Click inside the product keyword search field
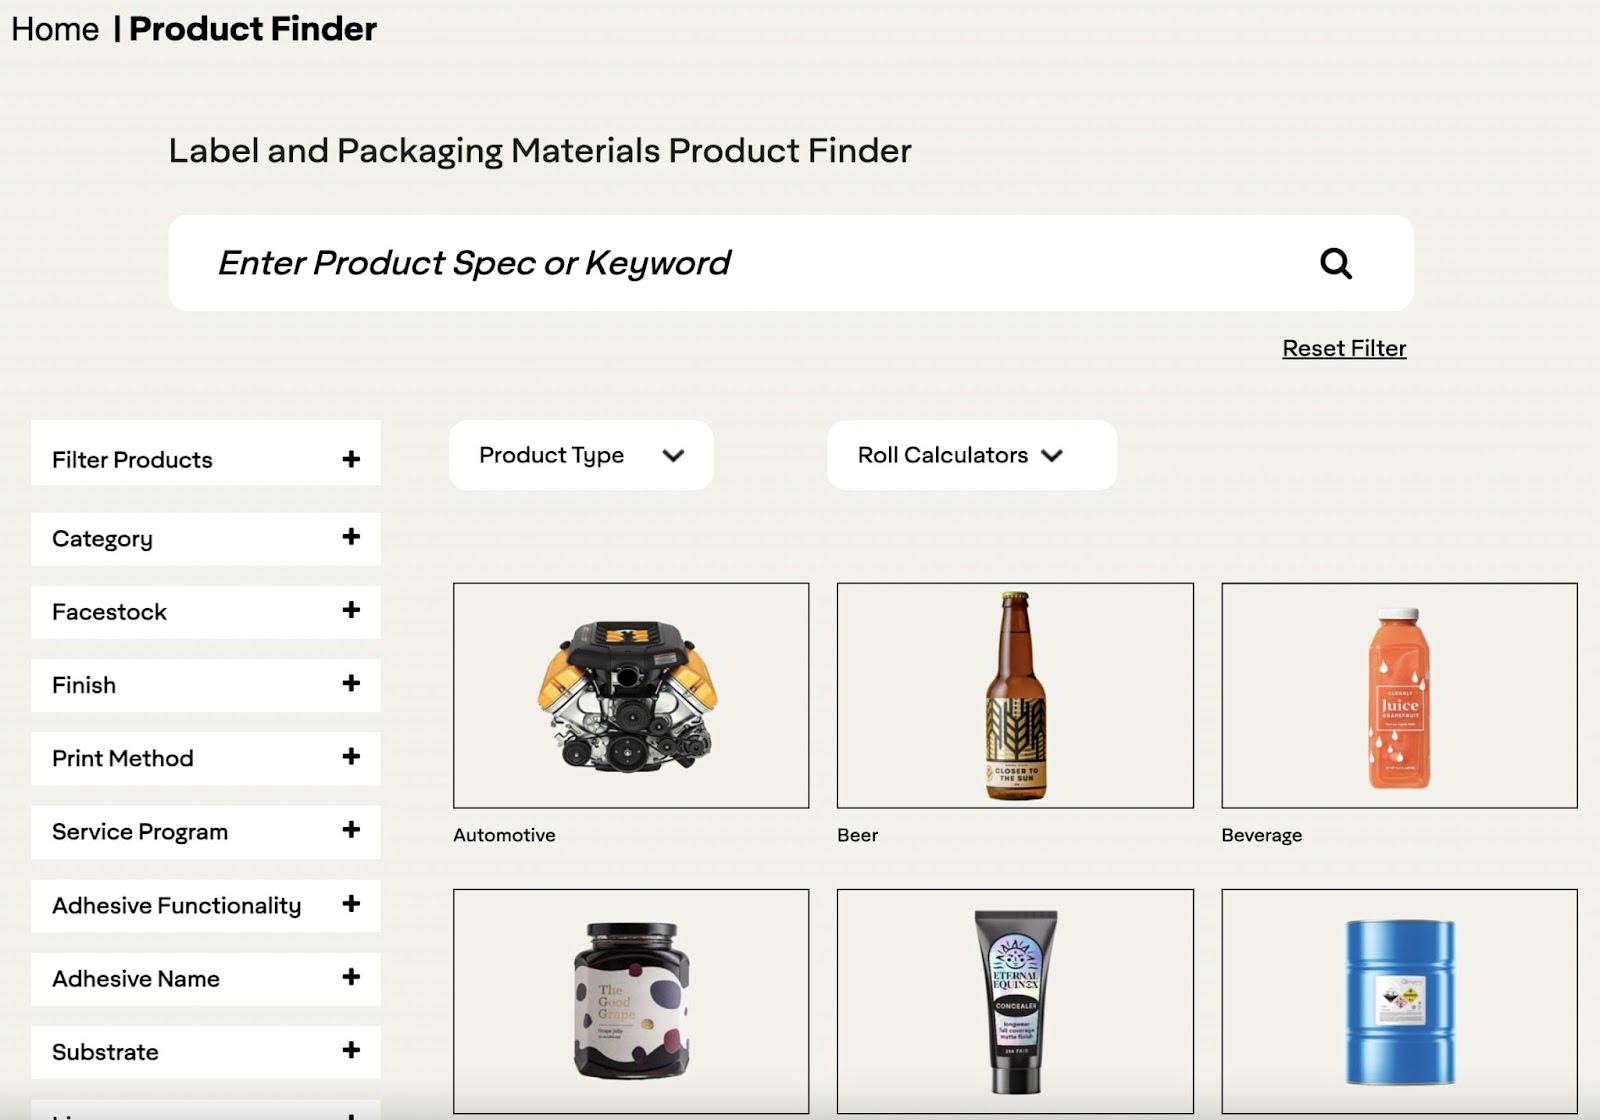Screen dimensions: 1600x1120 (x=700, y=263)
